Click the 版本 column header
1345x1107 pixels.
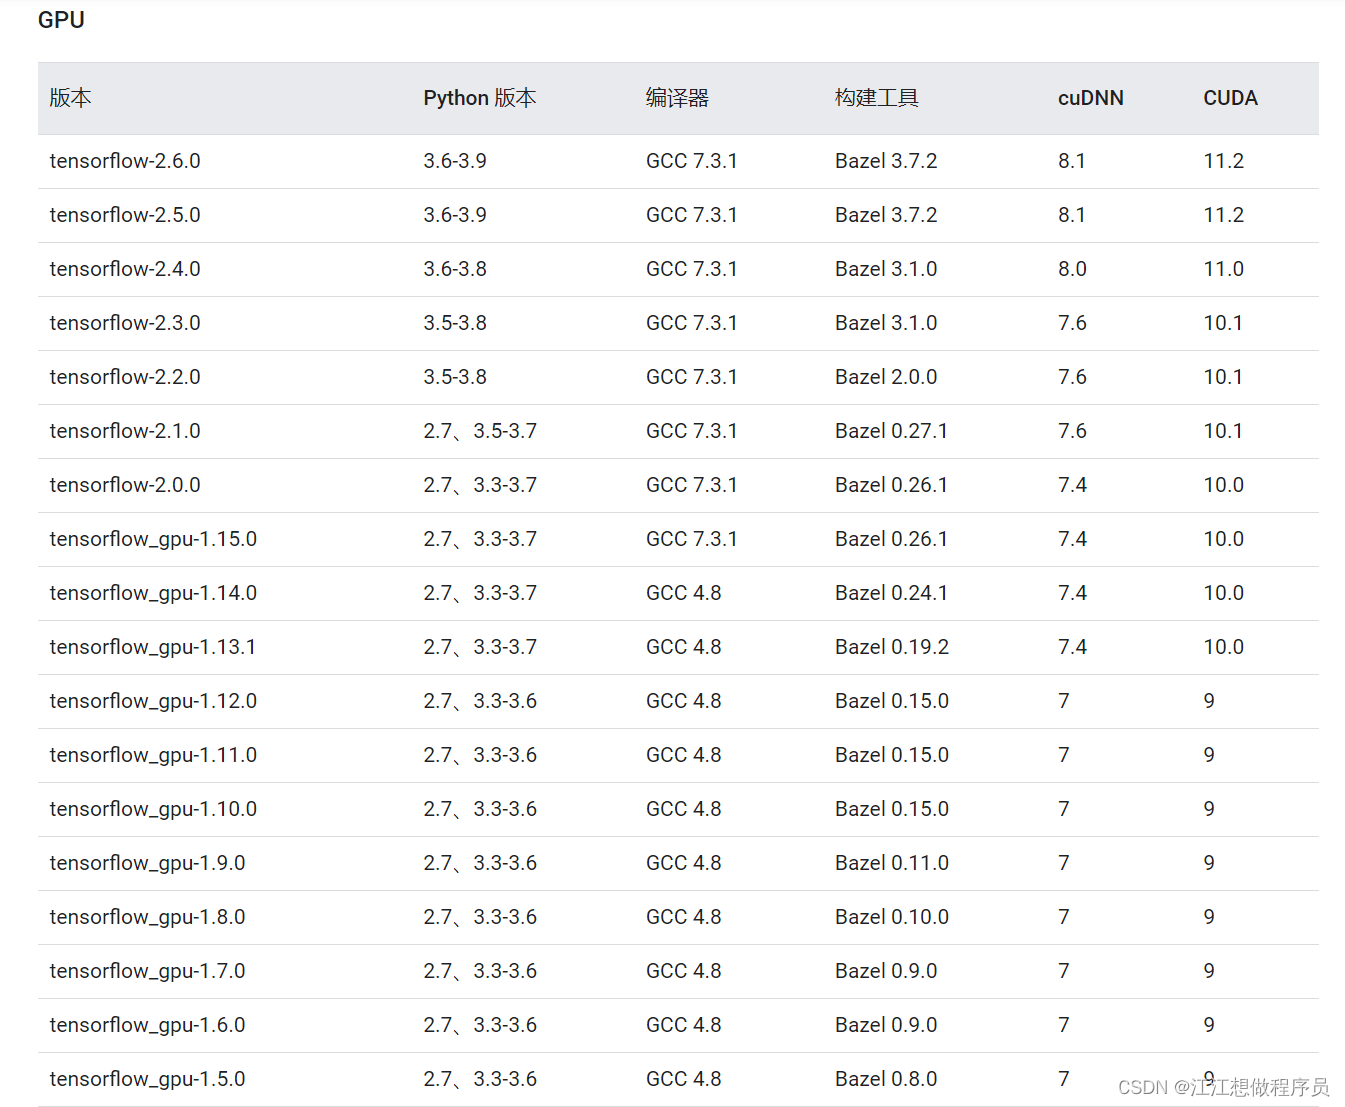pos(70,98)
